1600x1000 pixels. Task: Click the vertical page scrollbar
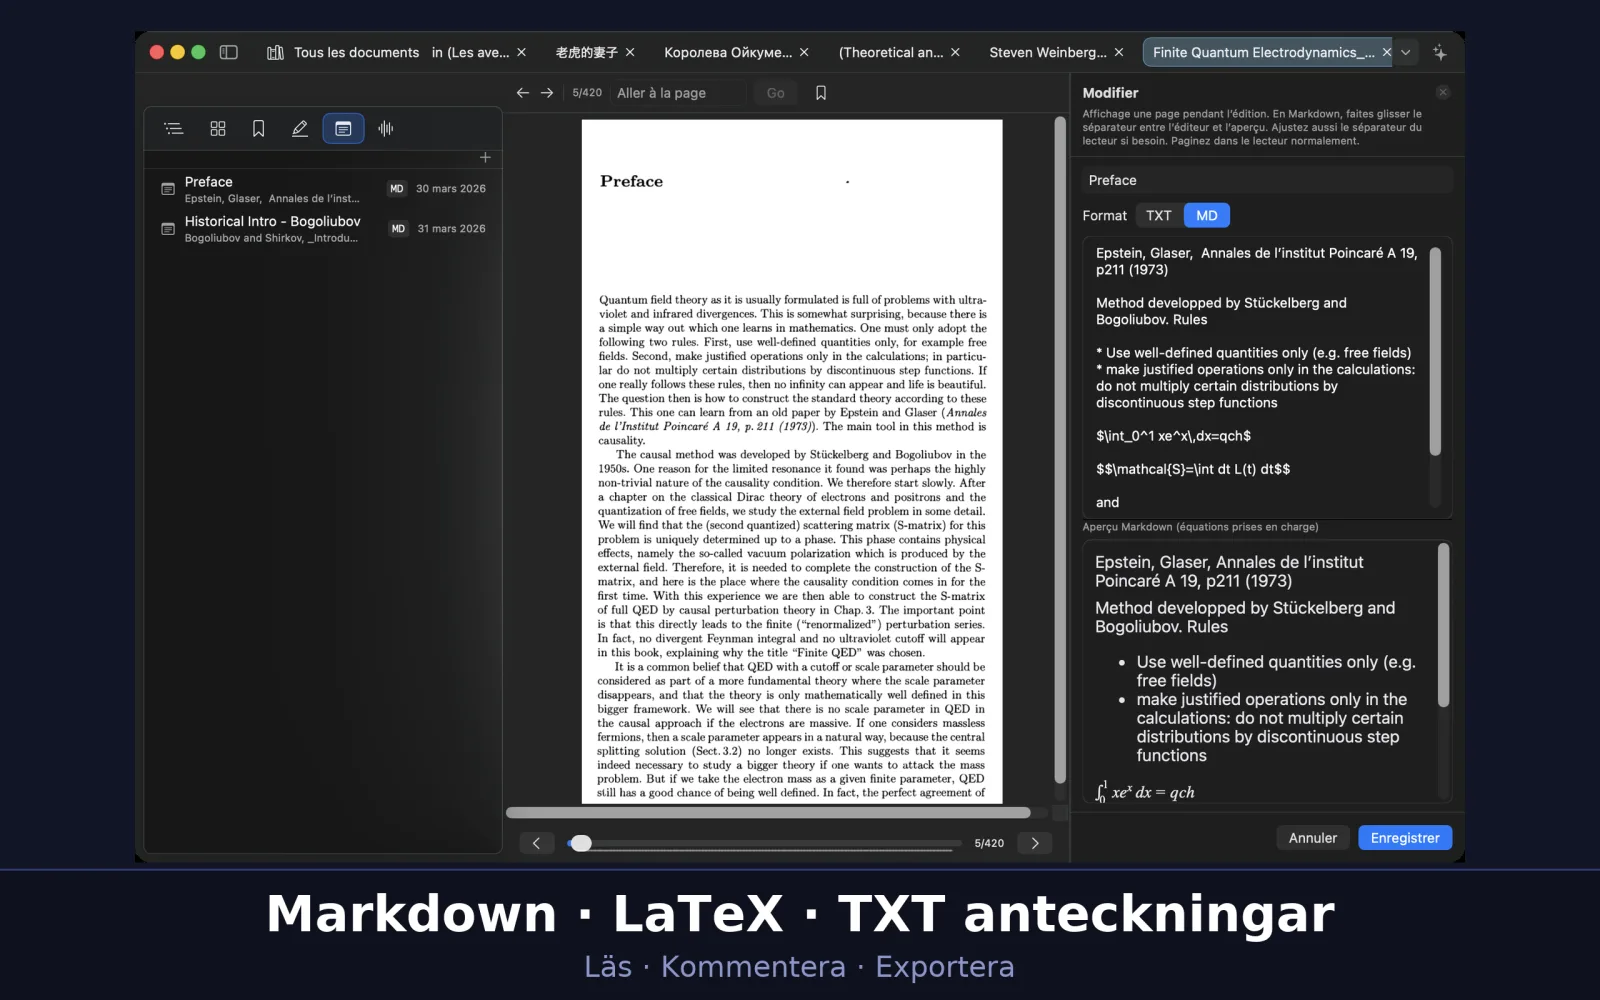1060,450
